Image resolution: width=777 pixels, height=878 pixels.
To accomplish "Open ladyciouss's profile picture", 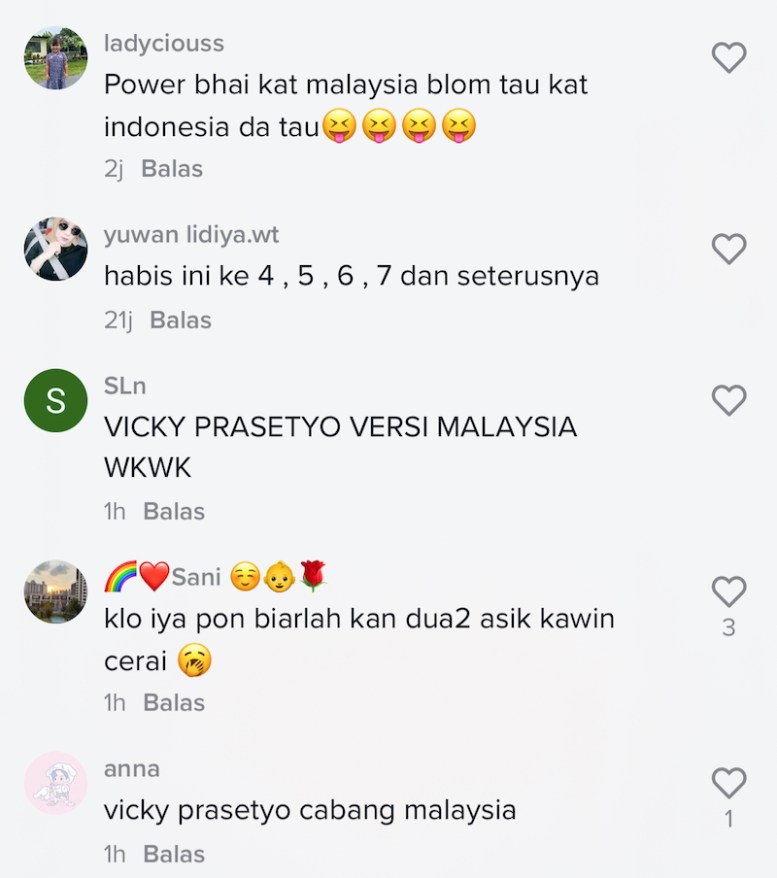I will pyautogui.click(x=55, y=58).
